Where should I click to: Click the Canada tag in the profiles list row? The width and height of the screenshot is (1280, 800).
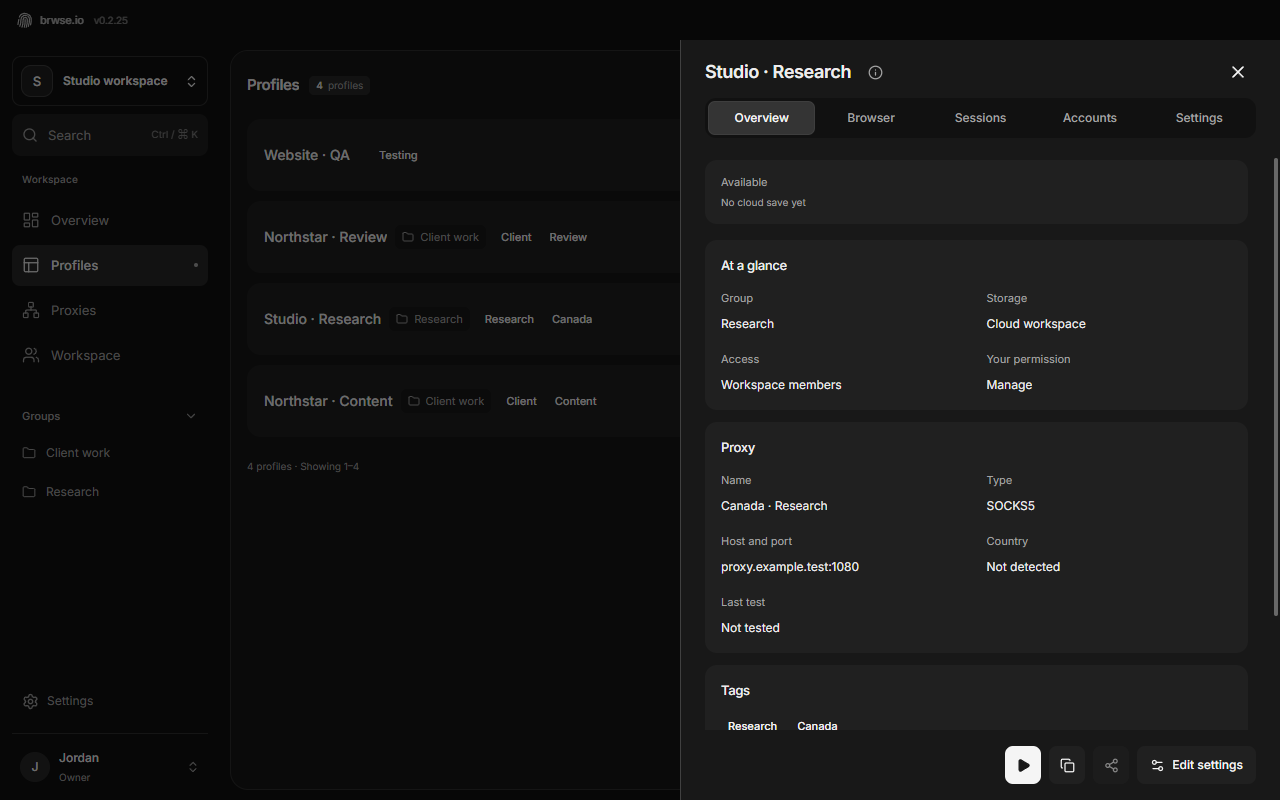[x=572, y=319]
